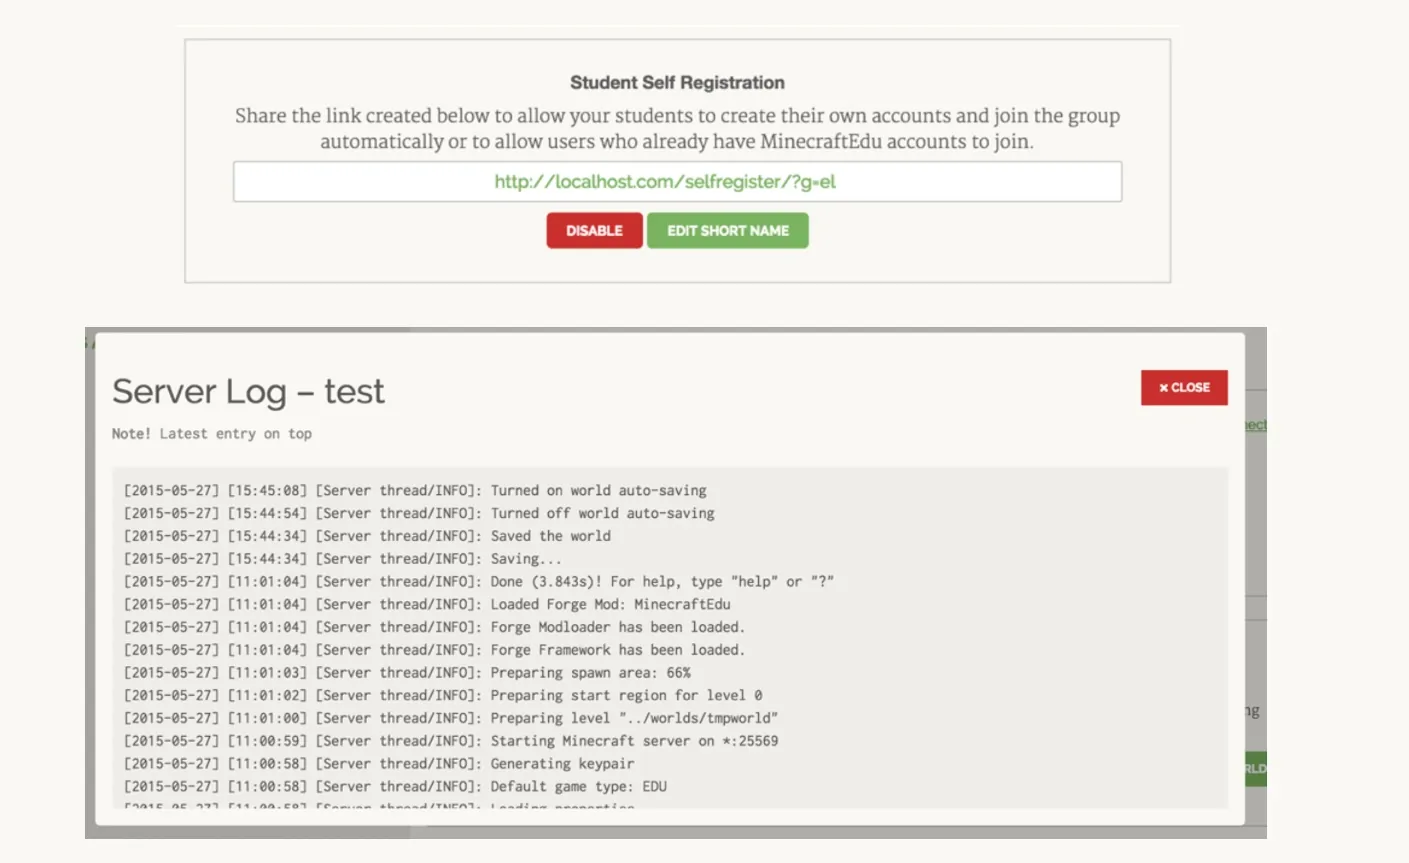Select the 'Saved the world' log entry

[x=367, y=536]
